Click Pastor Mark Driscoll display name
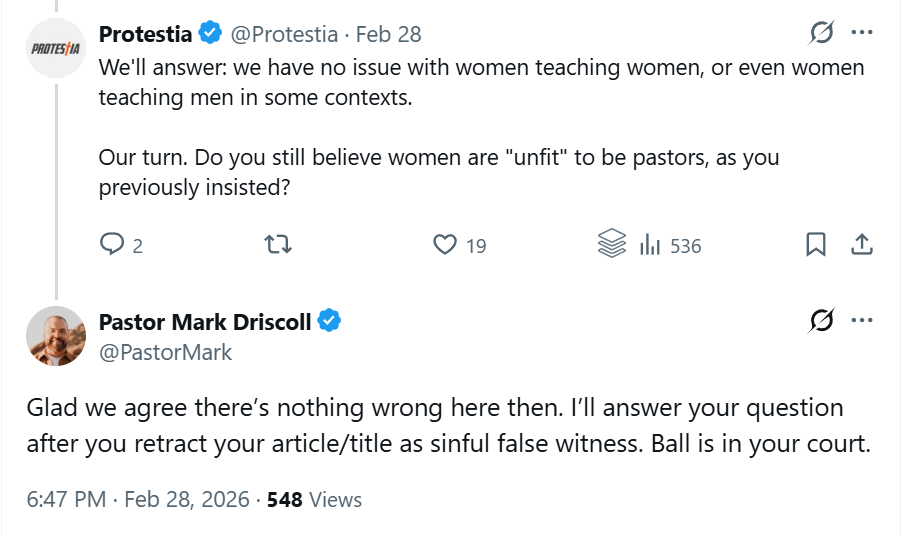 tap(207, 322)
